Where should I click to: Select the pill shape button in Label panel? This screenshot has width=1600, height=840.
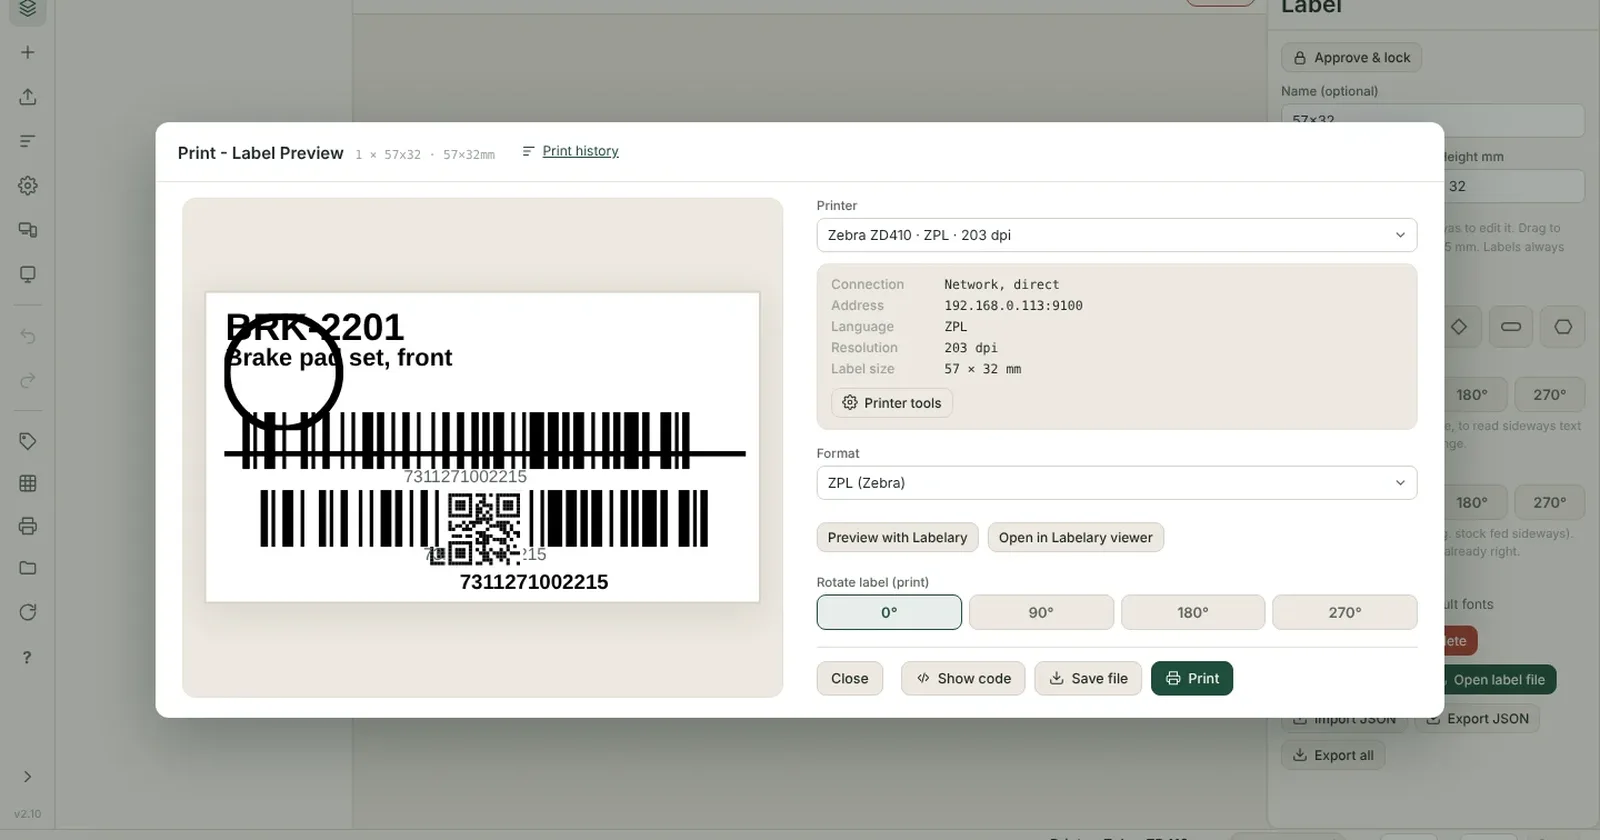click(x=1511, y=327)
